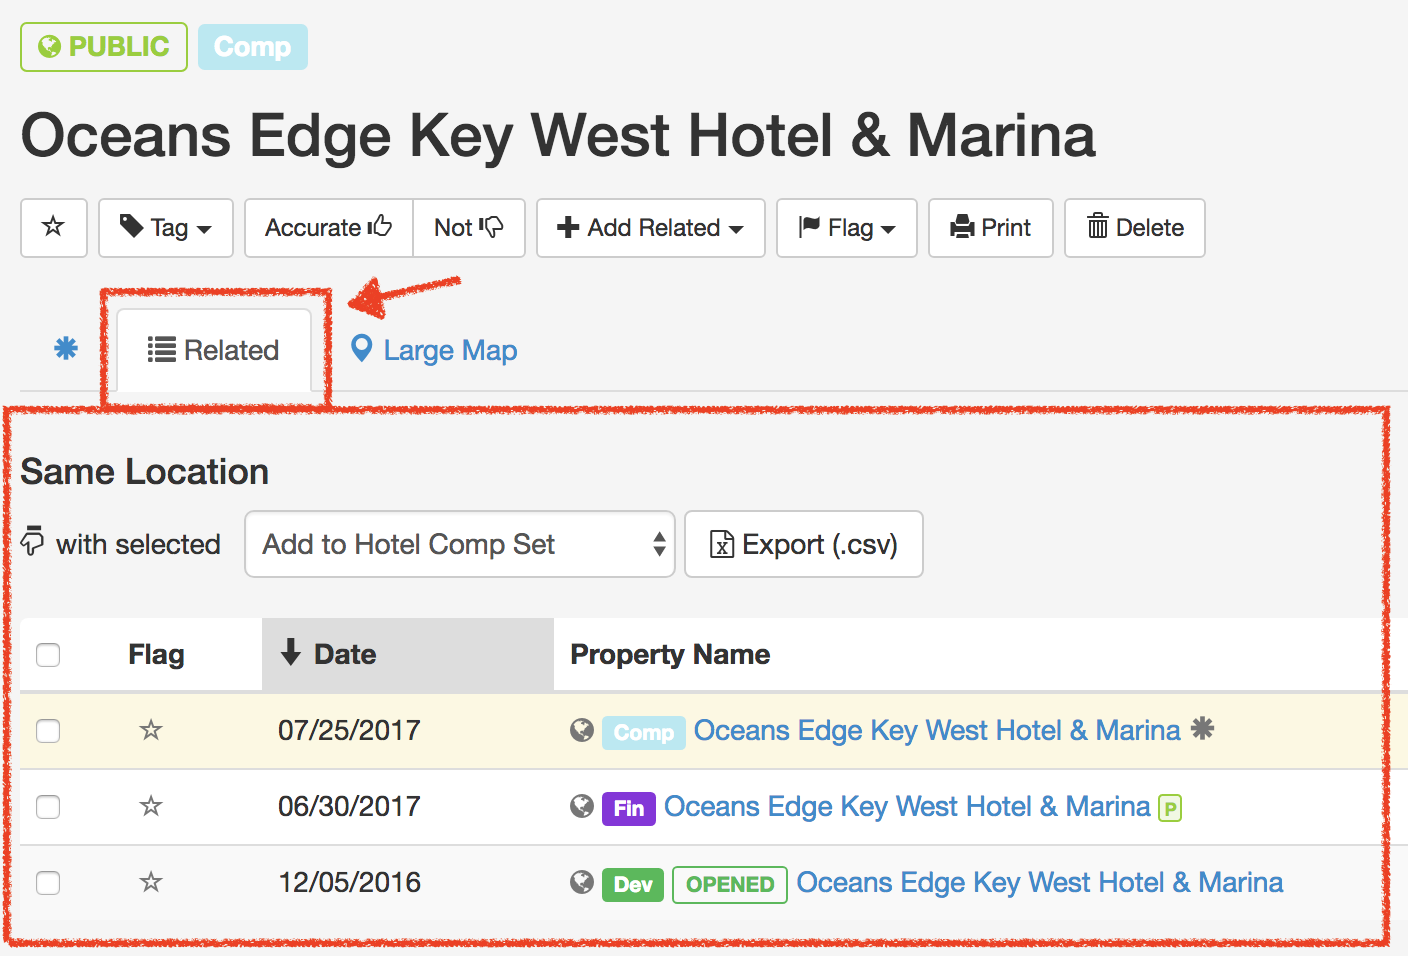
Task: Check the select-all checkbox in table header
Action: (x=48, y=654)
